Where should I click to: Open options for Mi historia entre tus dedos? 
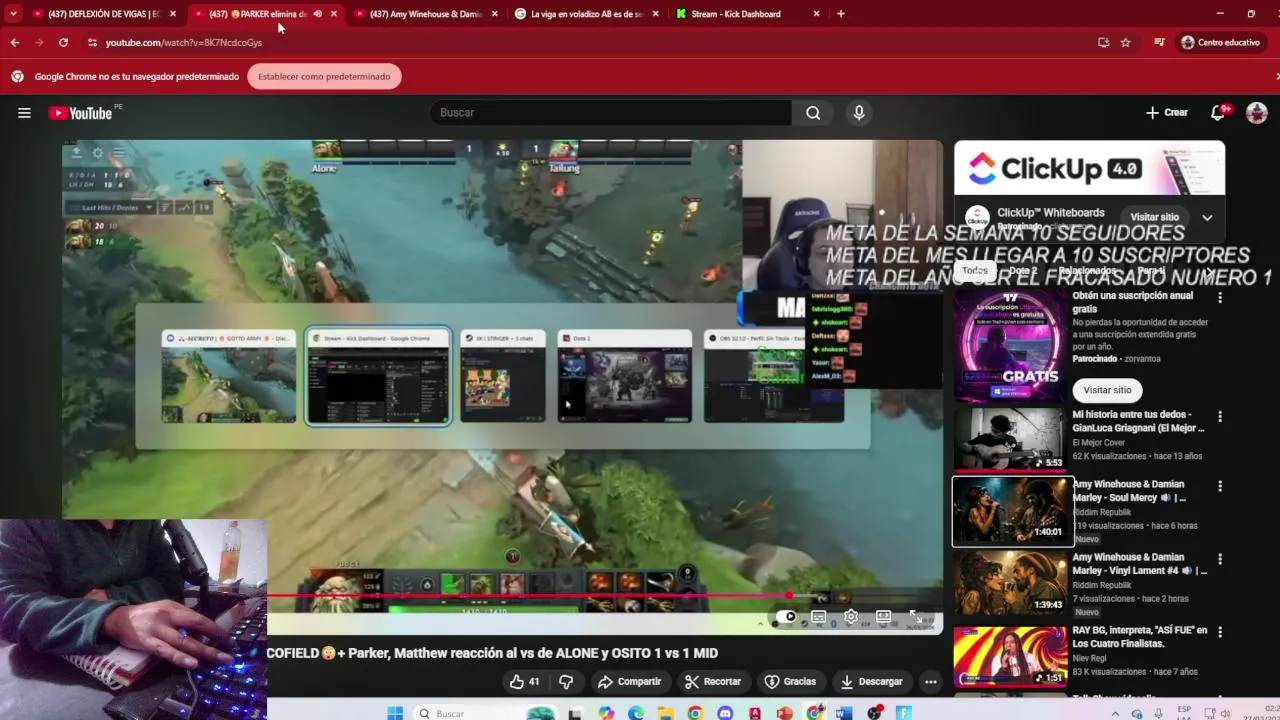click(x=1219, y=416)
